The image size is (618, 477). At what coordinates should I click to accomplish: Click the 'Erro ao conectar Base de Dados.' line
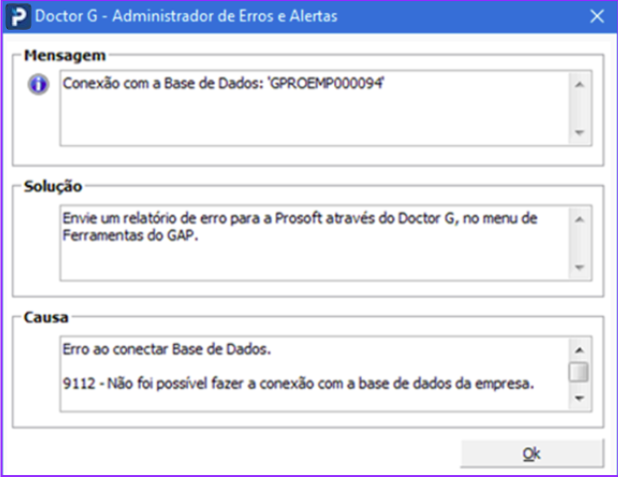point(167,349)
